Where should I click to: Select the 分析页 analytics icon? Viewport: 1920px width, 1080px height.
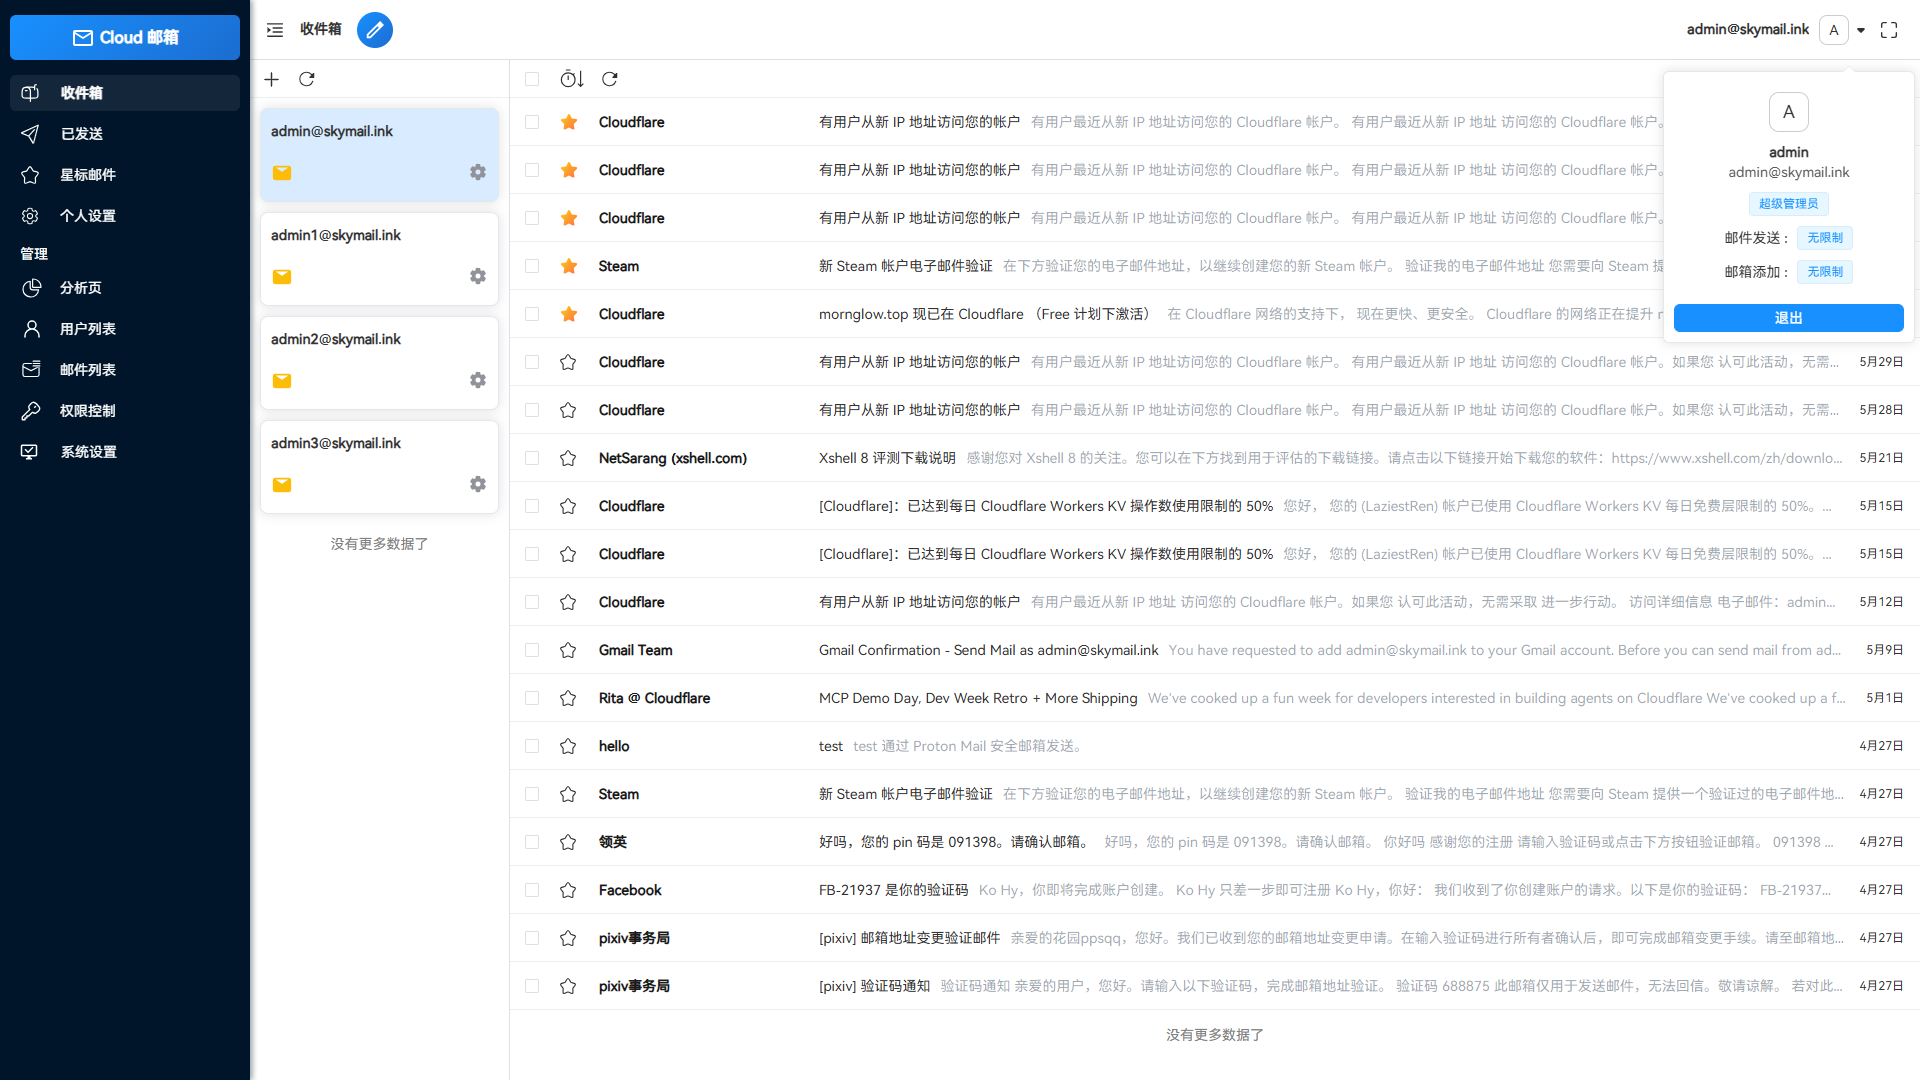point(30,288)
